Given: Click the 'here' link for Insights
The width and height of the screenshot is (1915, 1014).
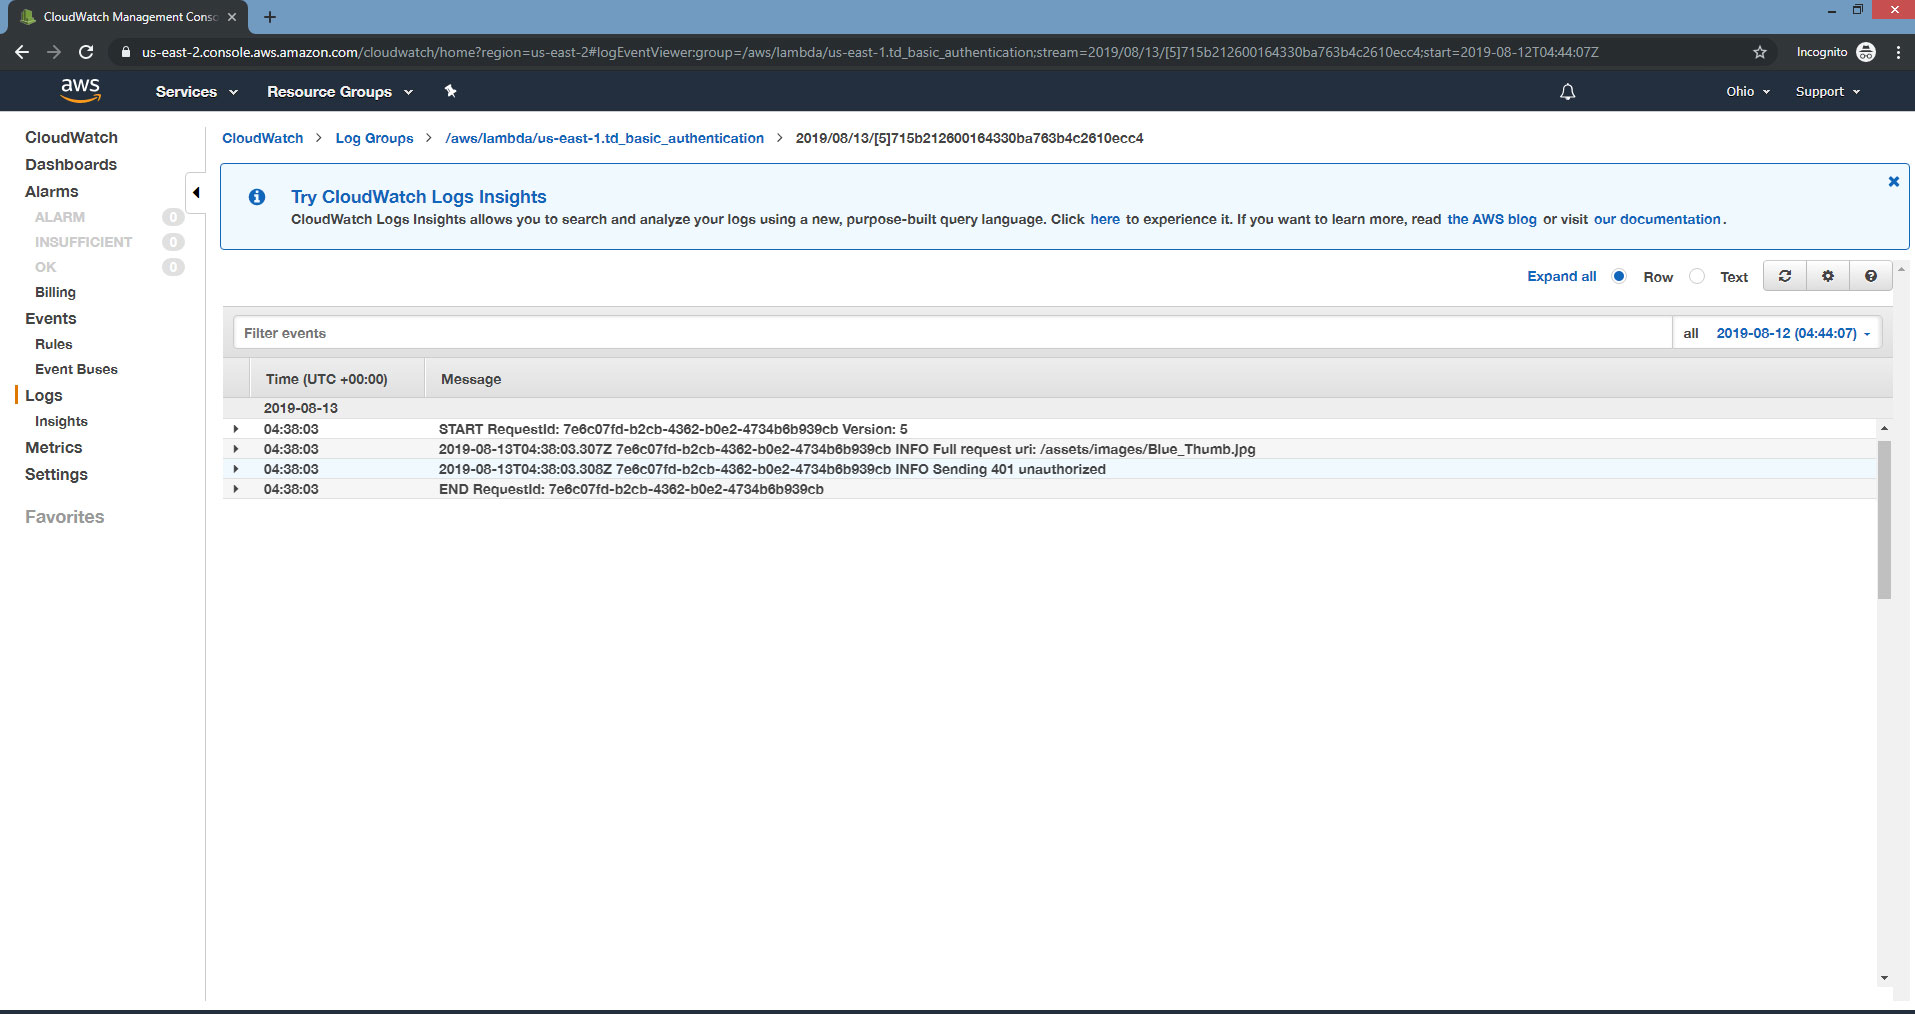Looking at the screenshot, I should pyautogui.click(x=1105, y=219).
